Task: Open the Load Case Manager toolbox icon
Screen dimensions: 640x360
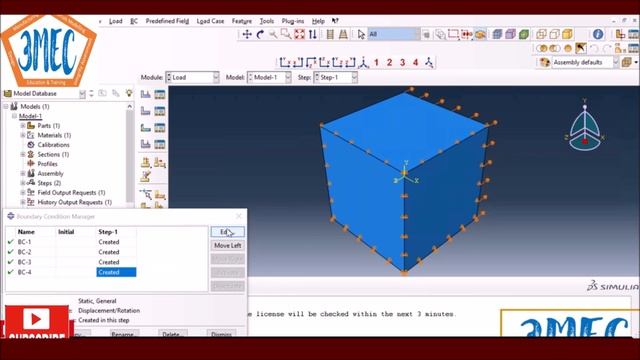Action: click(x=160, y=144)
